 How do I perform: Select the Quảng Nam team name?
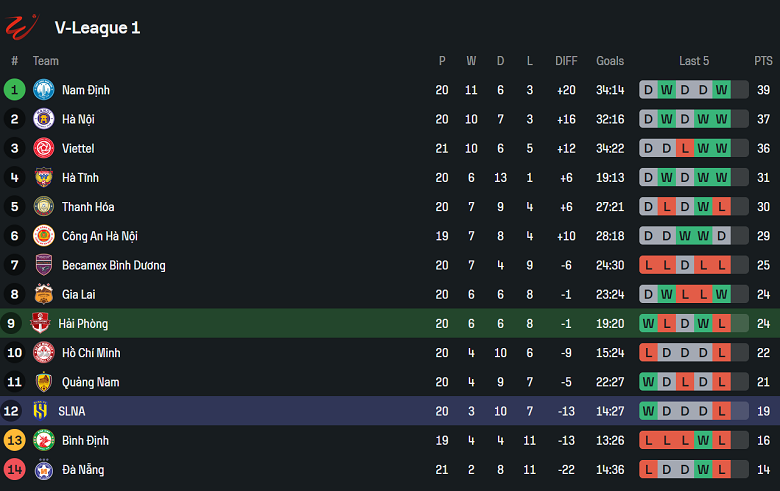click(91, 382)
